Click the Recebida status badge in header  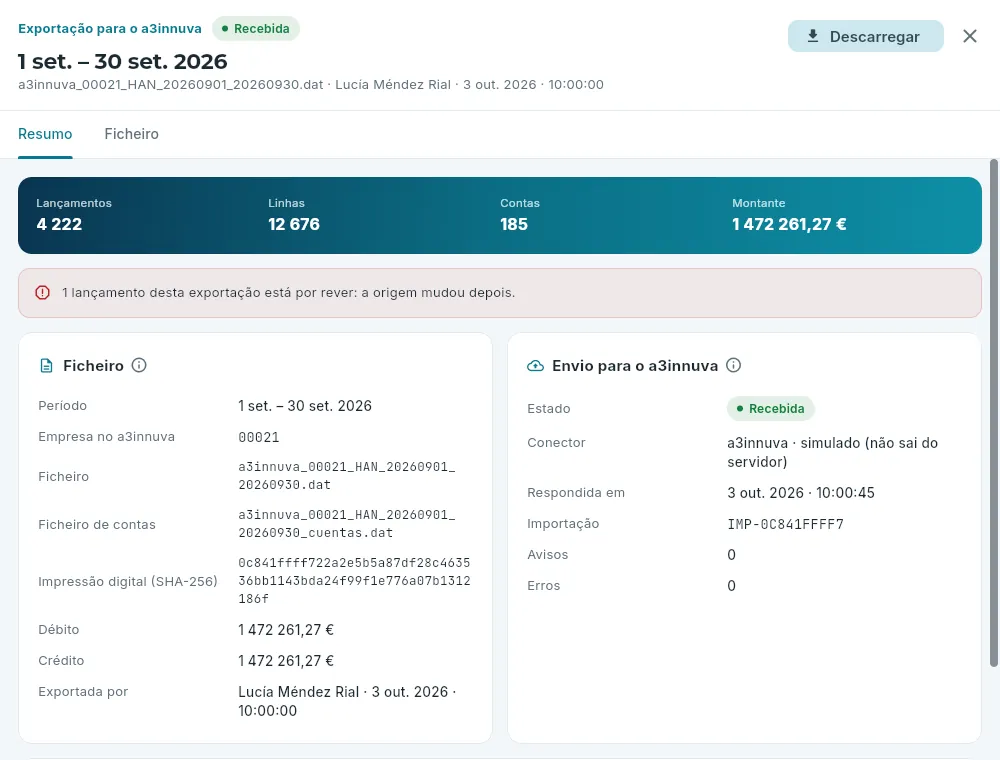(x=256, y=29)
